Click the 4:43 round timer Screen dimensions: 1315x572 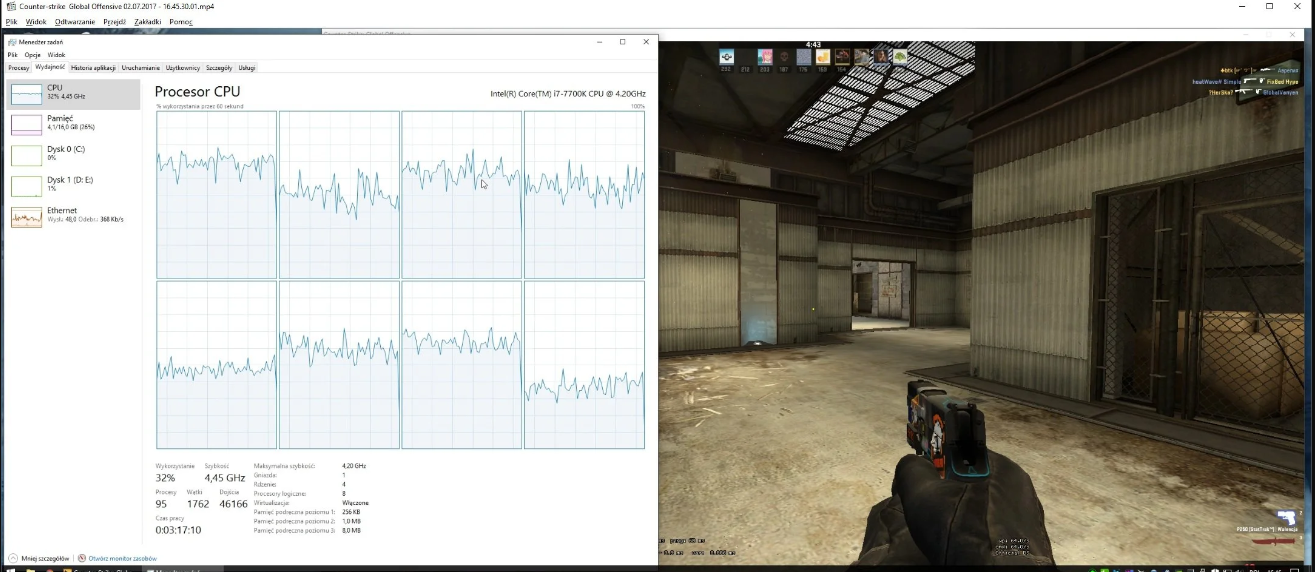tap(813, 45)
